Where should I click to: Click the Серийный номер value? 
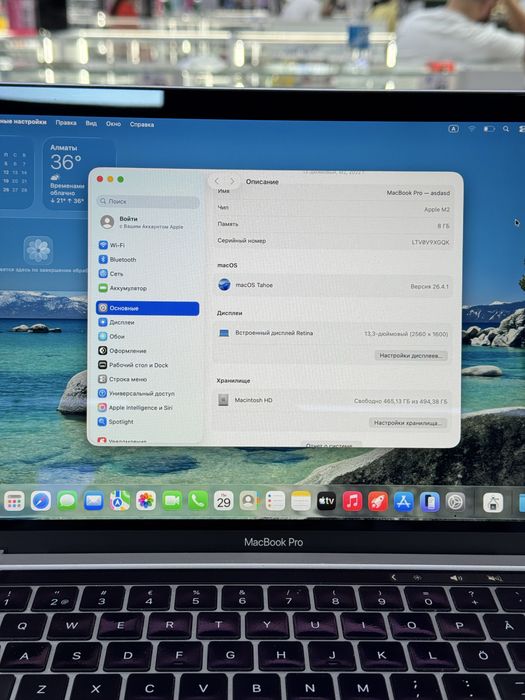tap(430, 242)
